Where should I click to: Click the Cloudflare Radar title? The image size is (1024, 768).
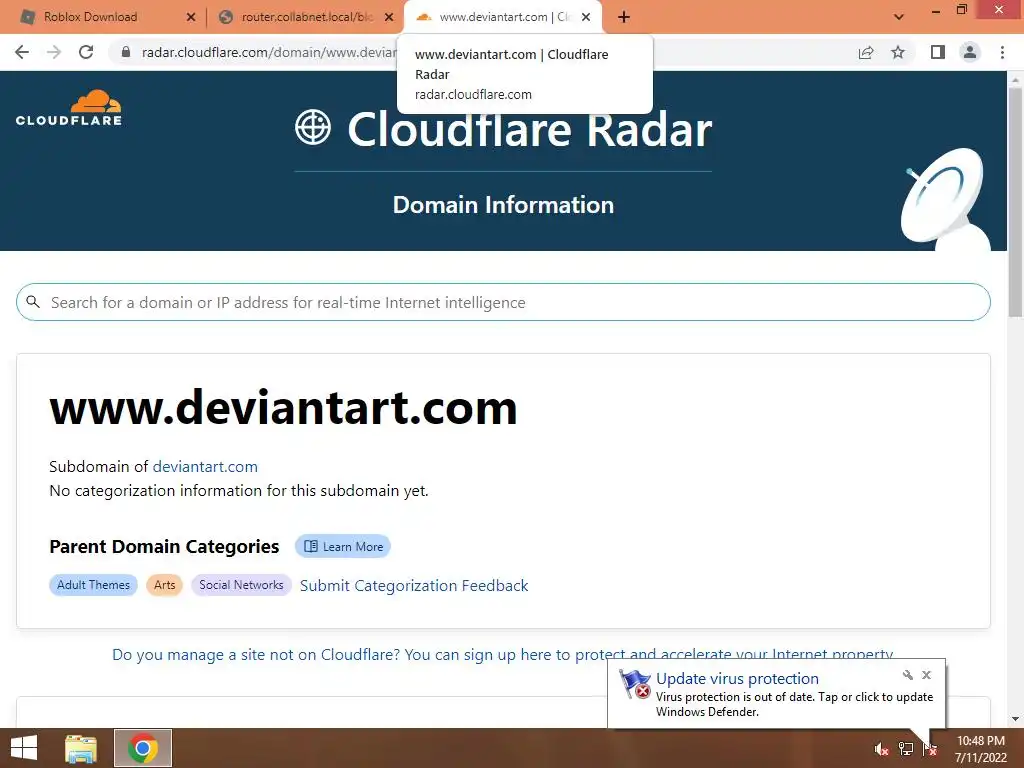(530, 129)
